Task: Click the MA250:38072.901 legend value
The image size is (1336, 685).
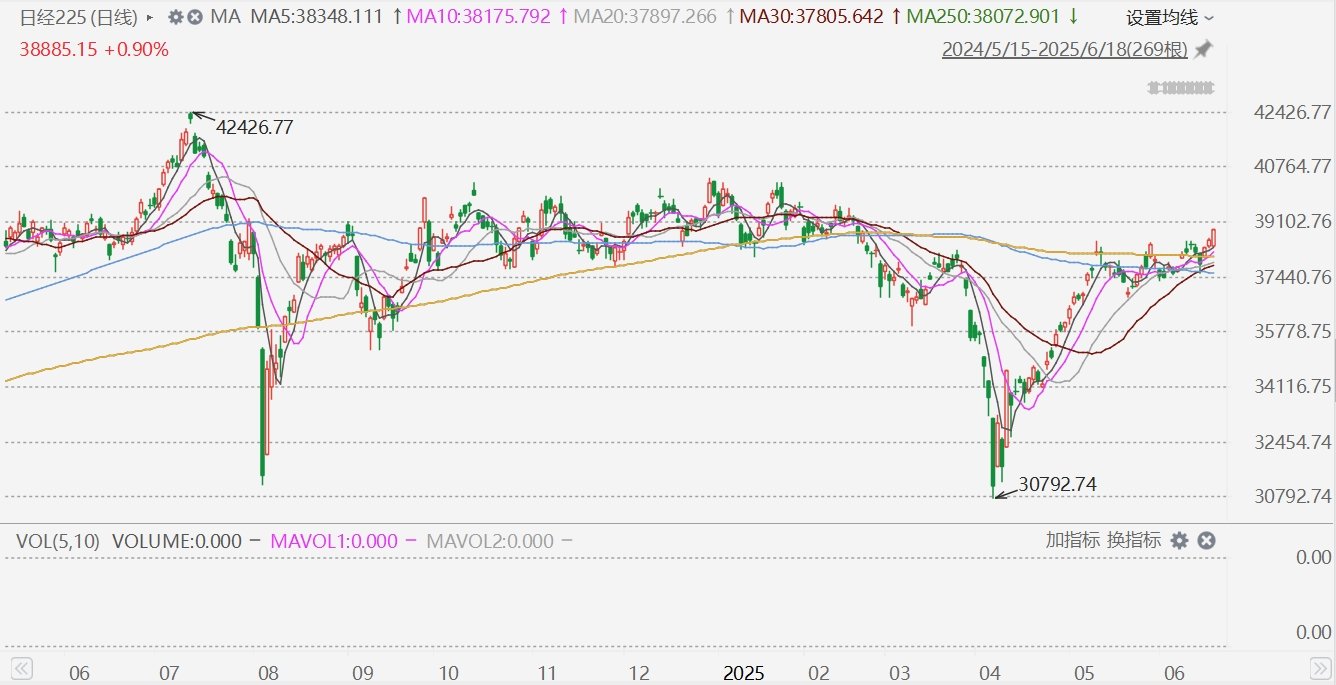Action: [x=985, y=17]
